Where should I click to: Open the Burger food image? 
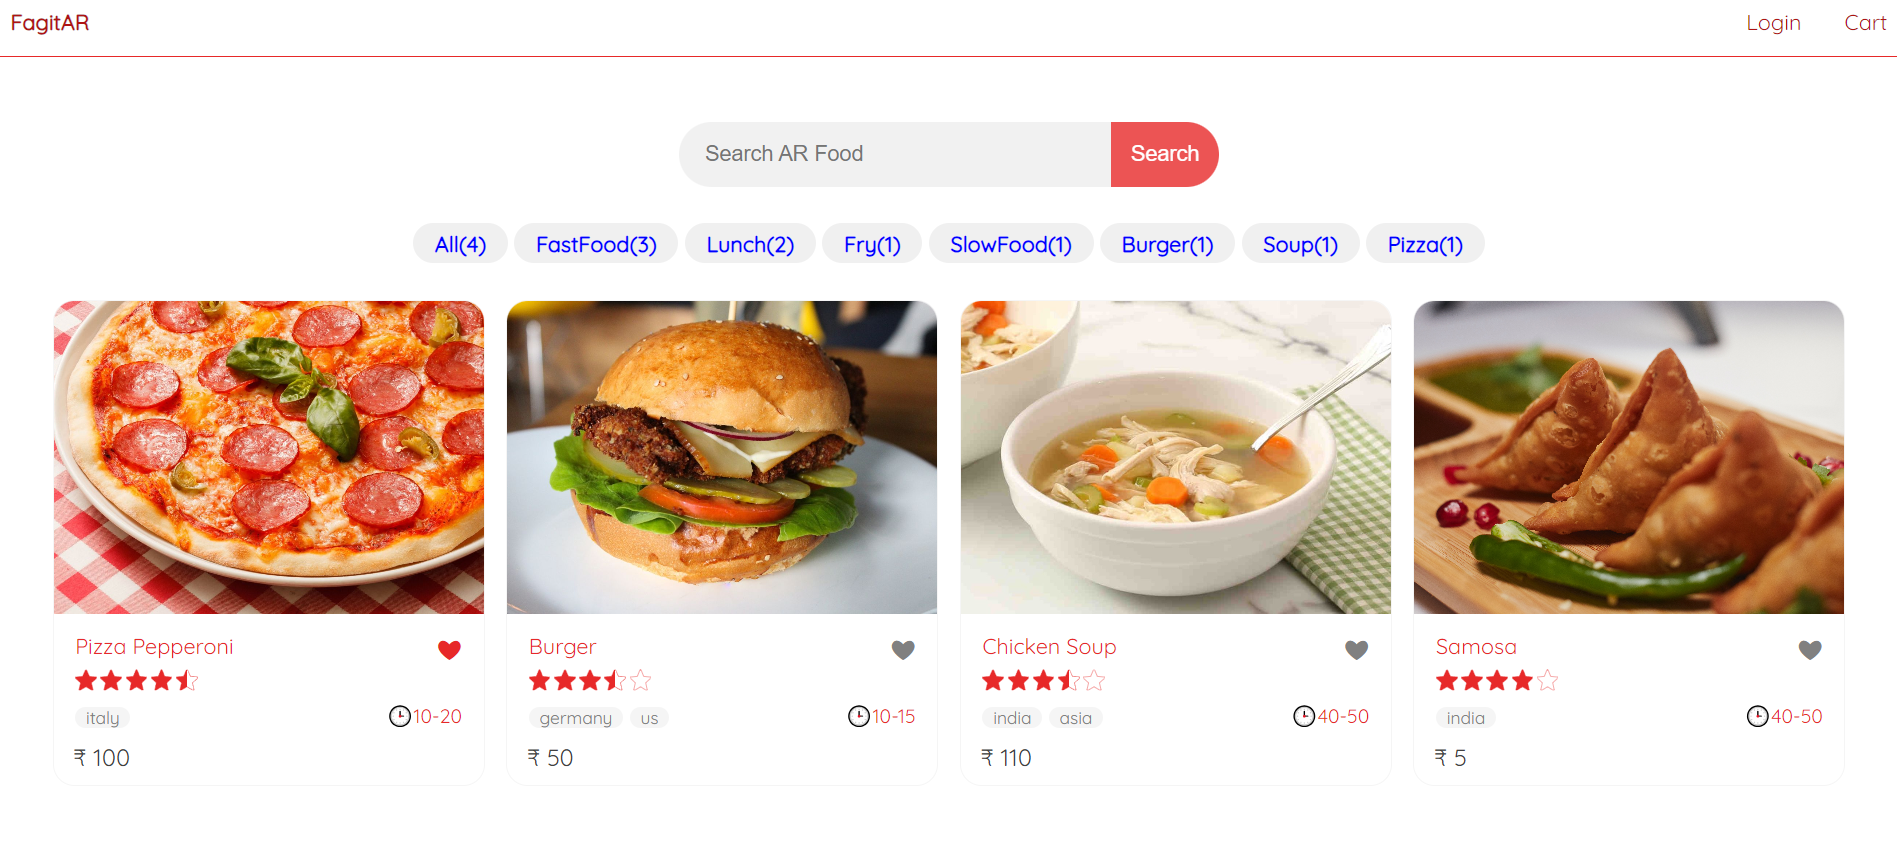click(x=722, y=457)
